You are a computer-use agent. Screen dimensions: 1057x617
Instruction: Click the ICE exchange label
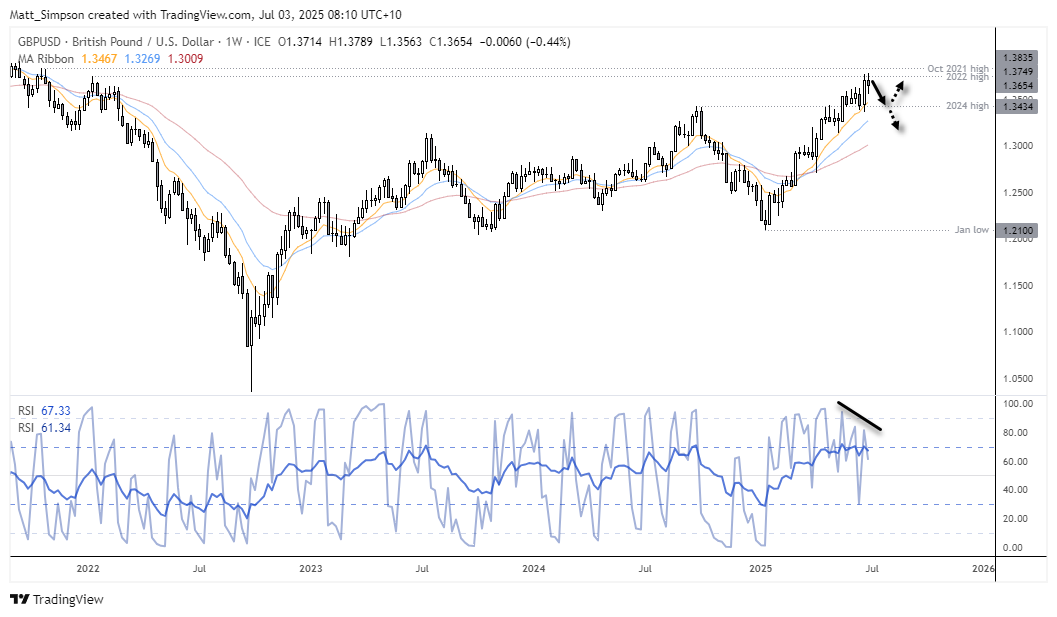pos(262,42)
